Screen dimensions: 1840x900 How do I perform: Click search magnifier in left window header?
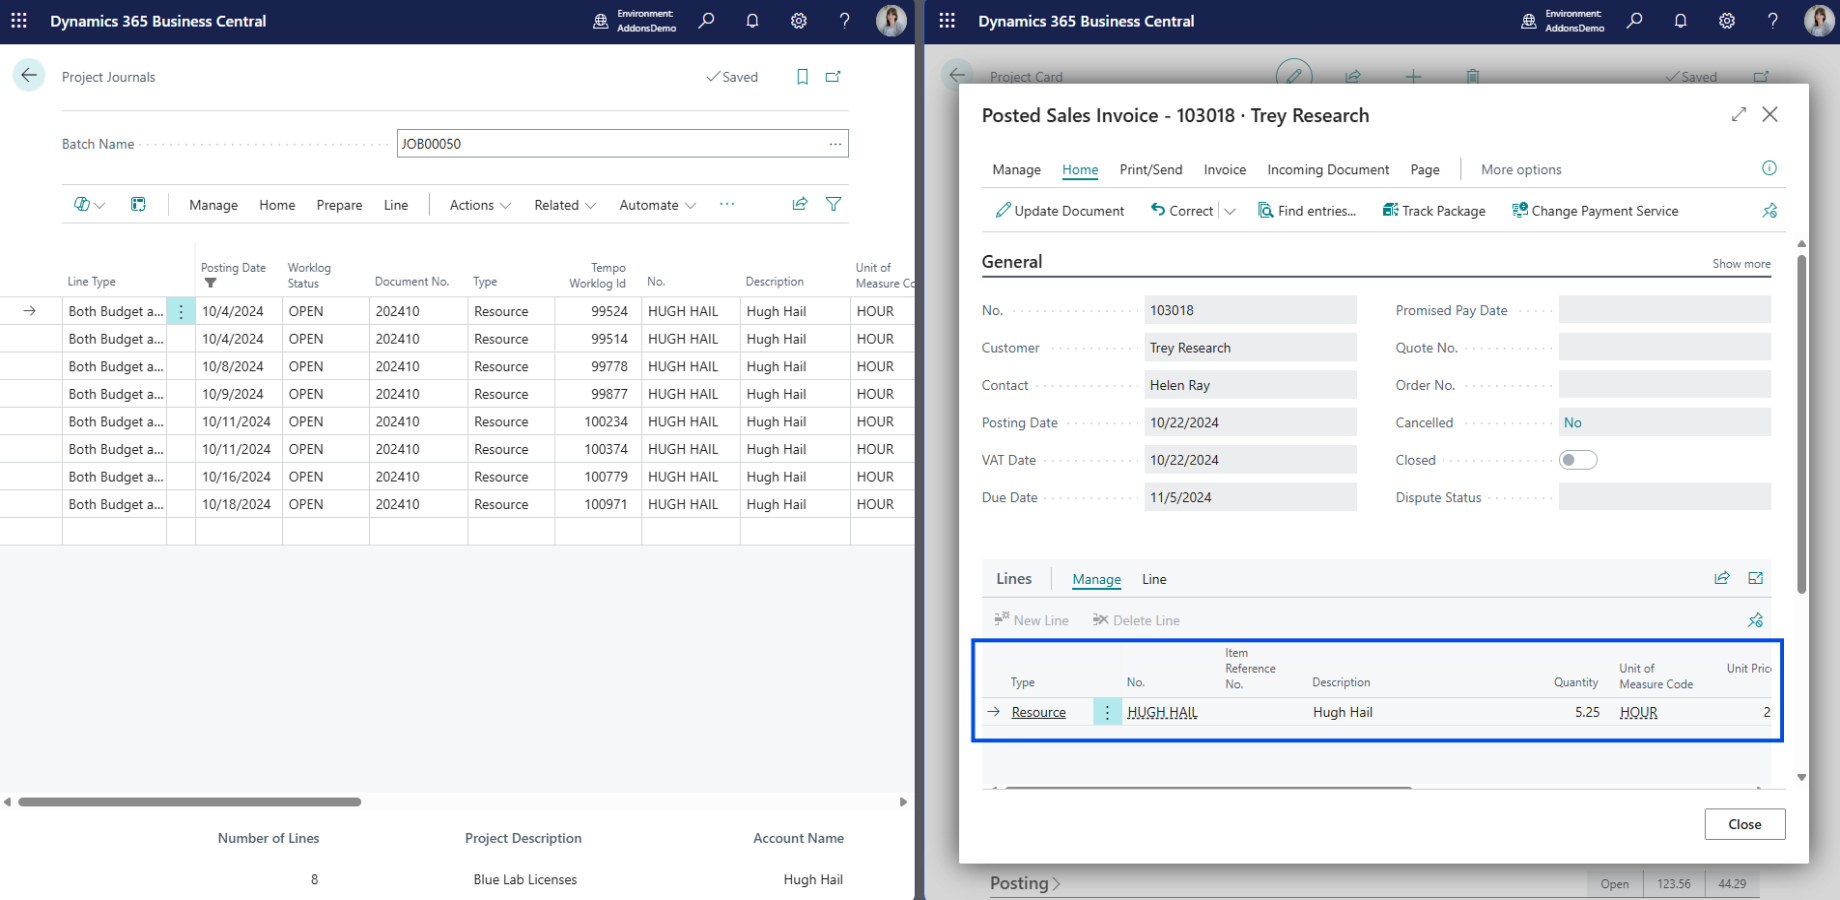[706, 20]
